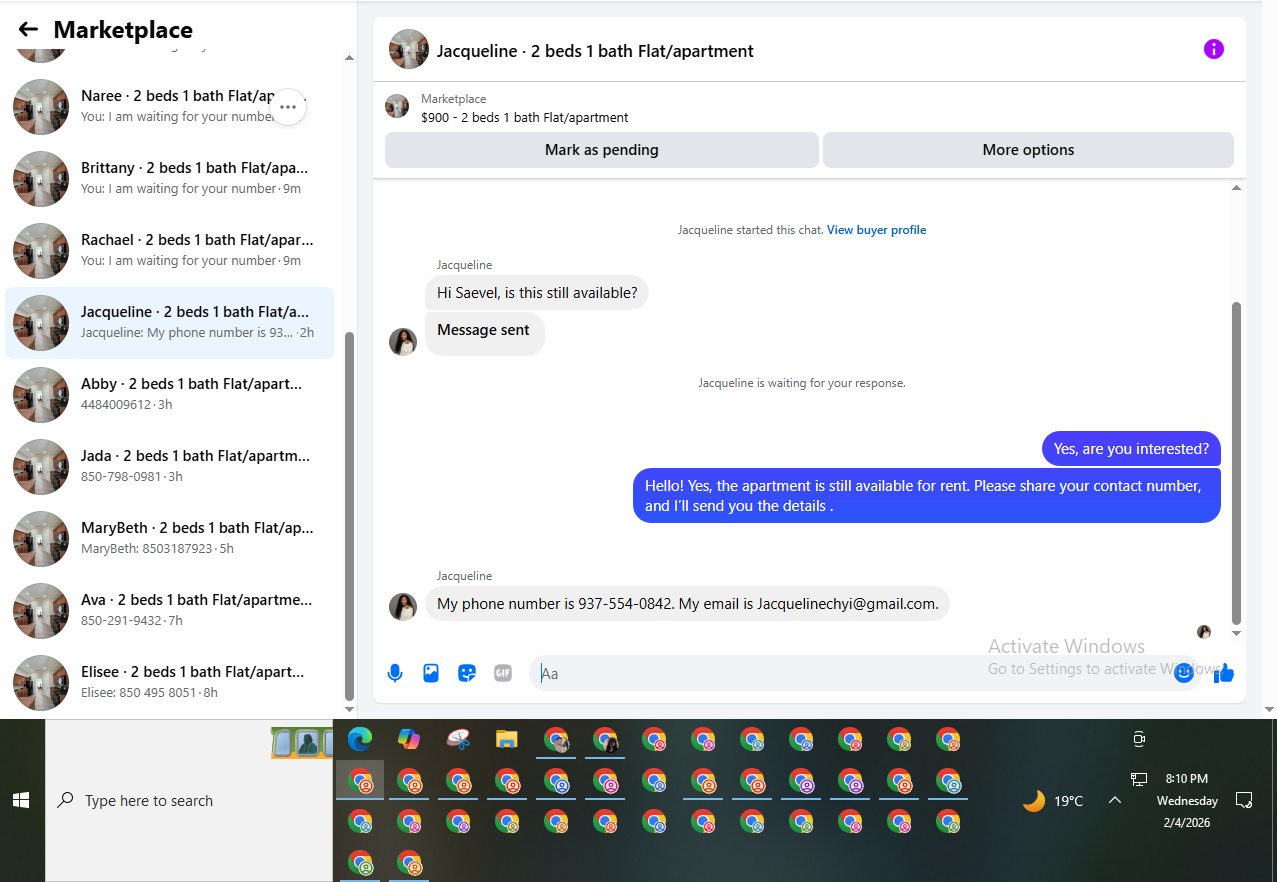The image size is (1277, 882).
Task: Click the small read-receipt avatar
Action: tap(1204, 632)
